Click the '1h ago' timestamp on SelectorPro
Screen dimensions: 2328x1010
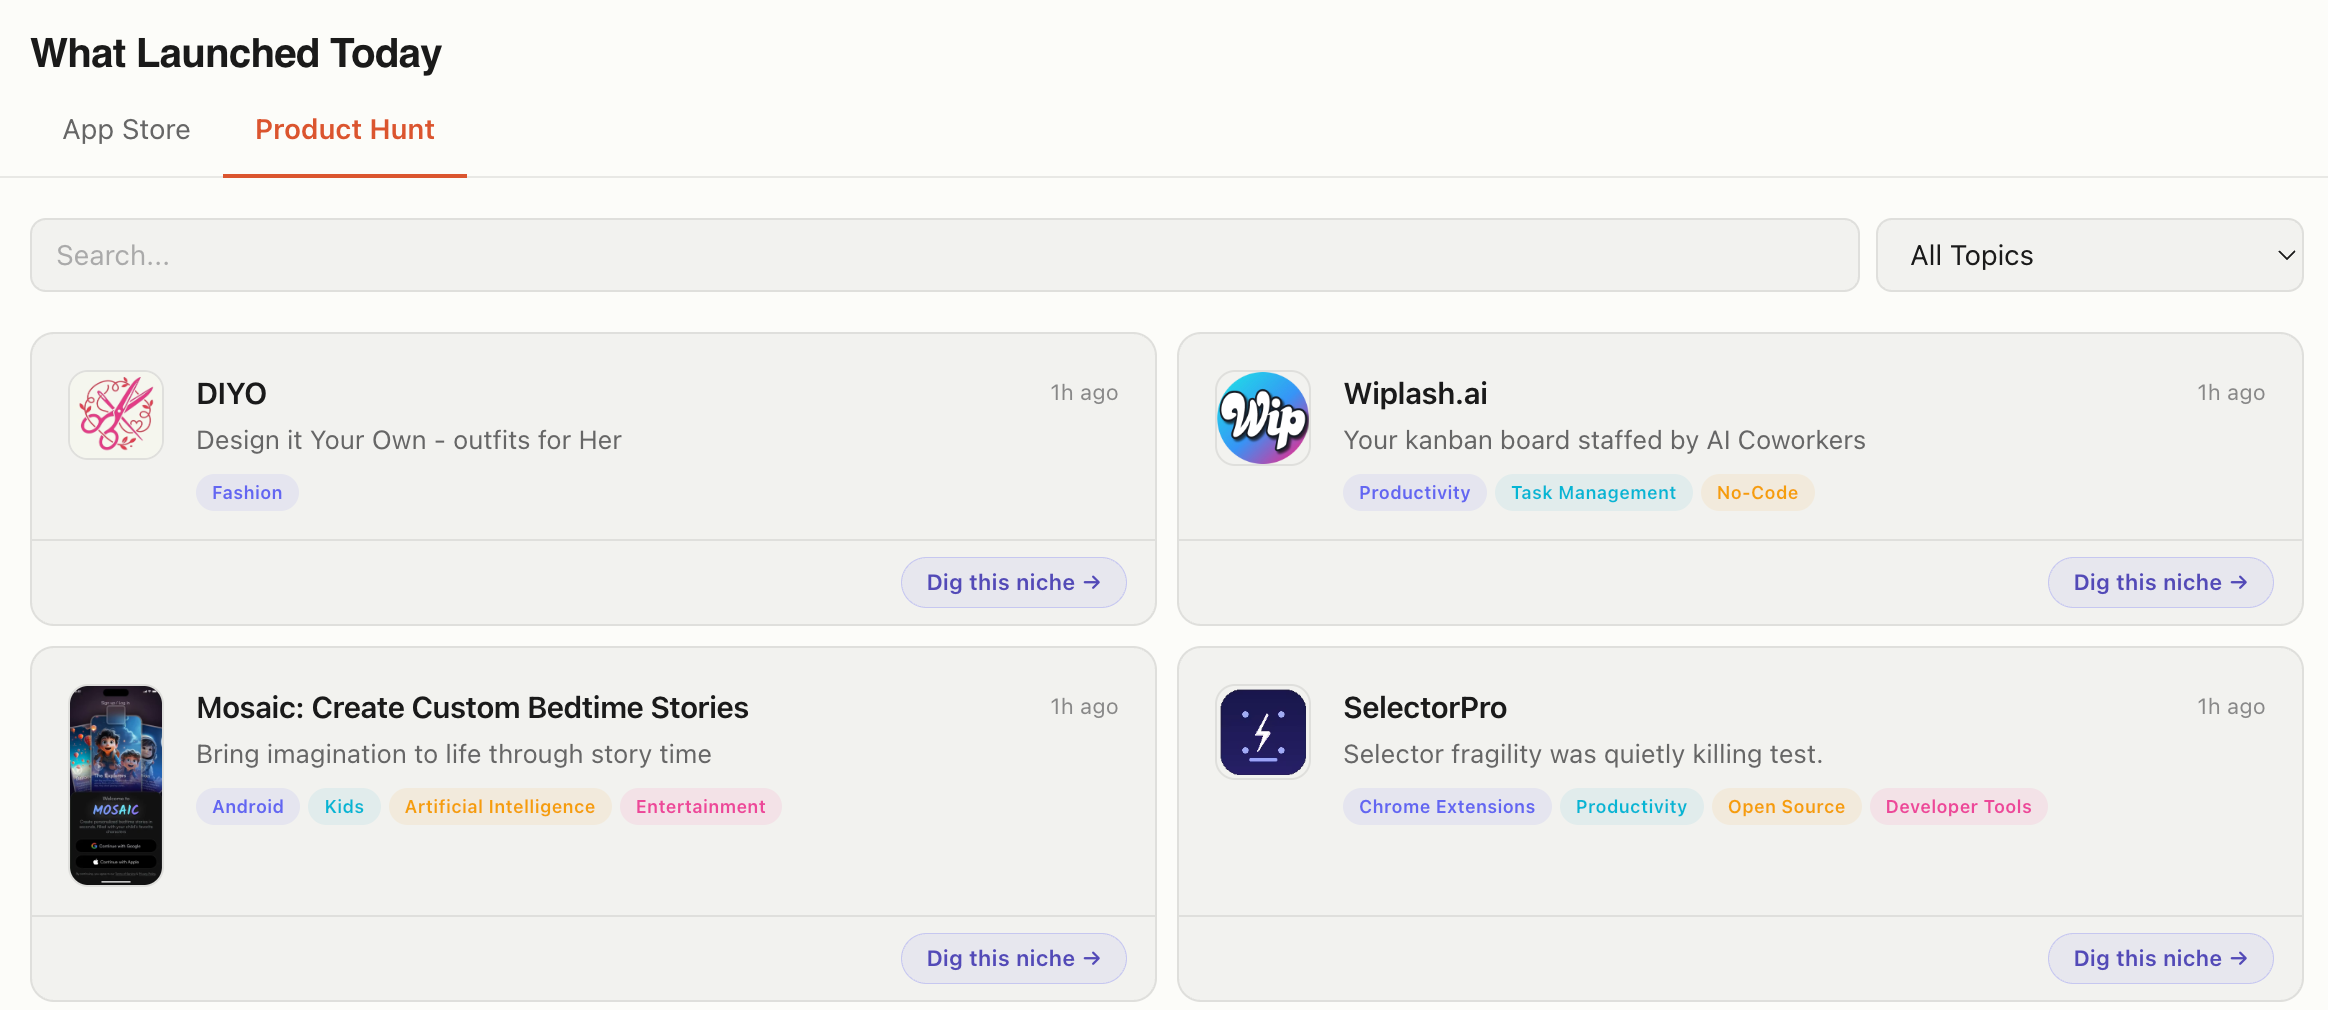2231,707
